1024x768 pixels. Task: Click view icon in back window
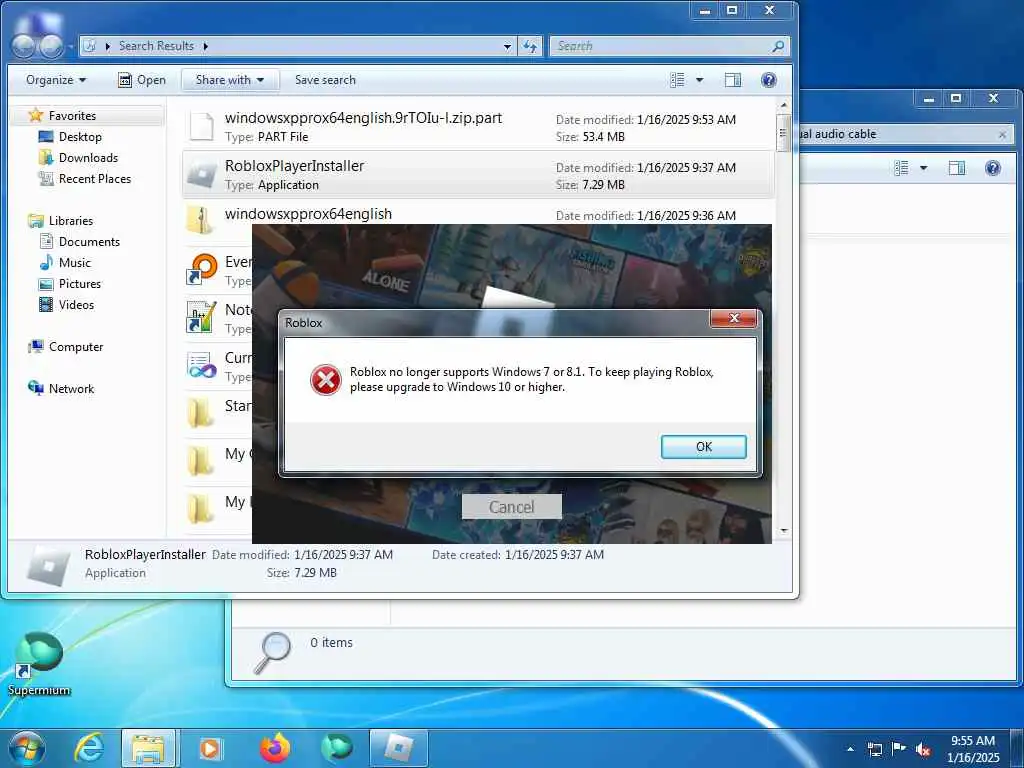tap(901, 168)
